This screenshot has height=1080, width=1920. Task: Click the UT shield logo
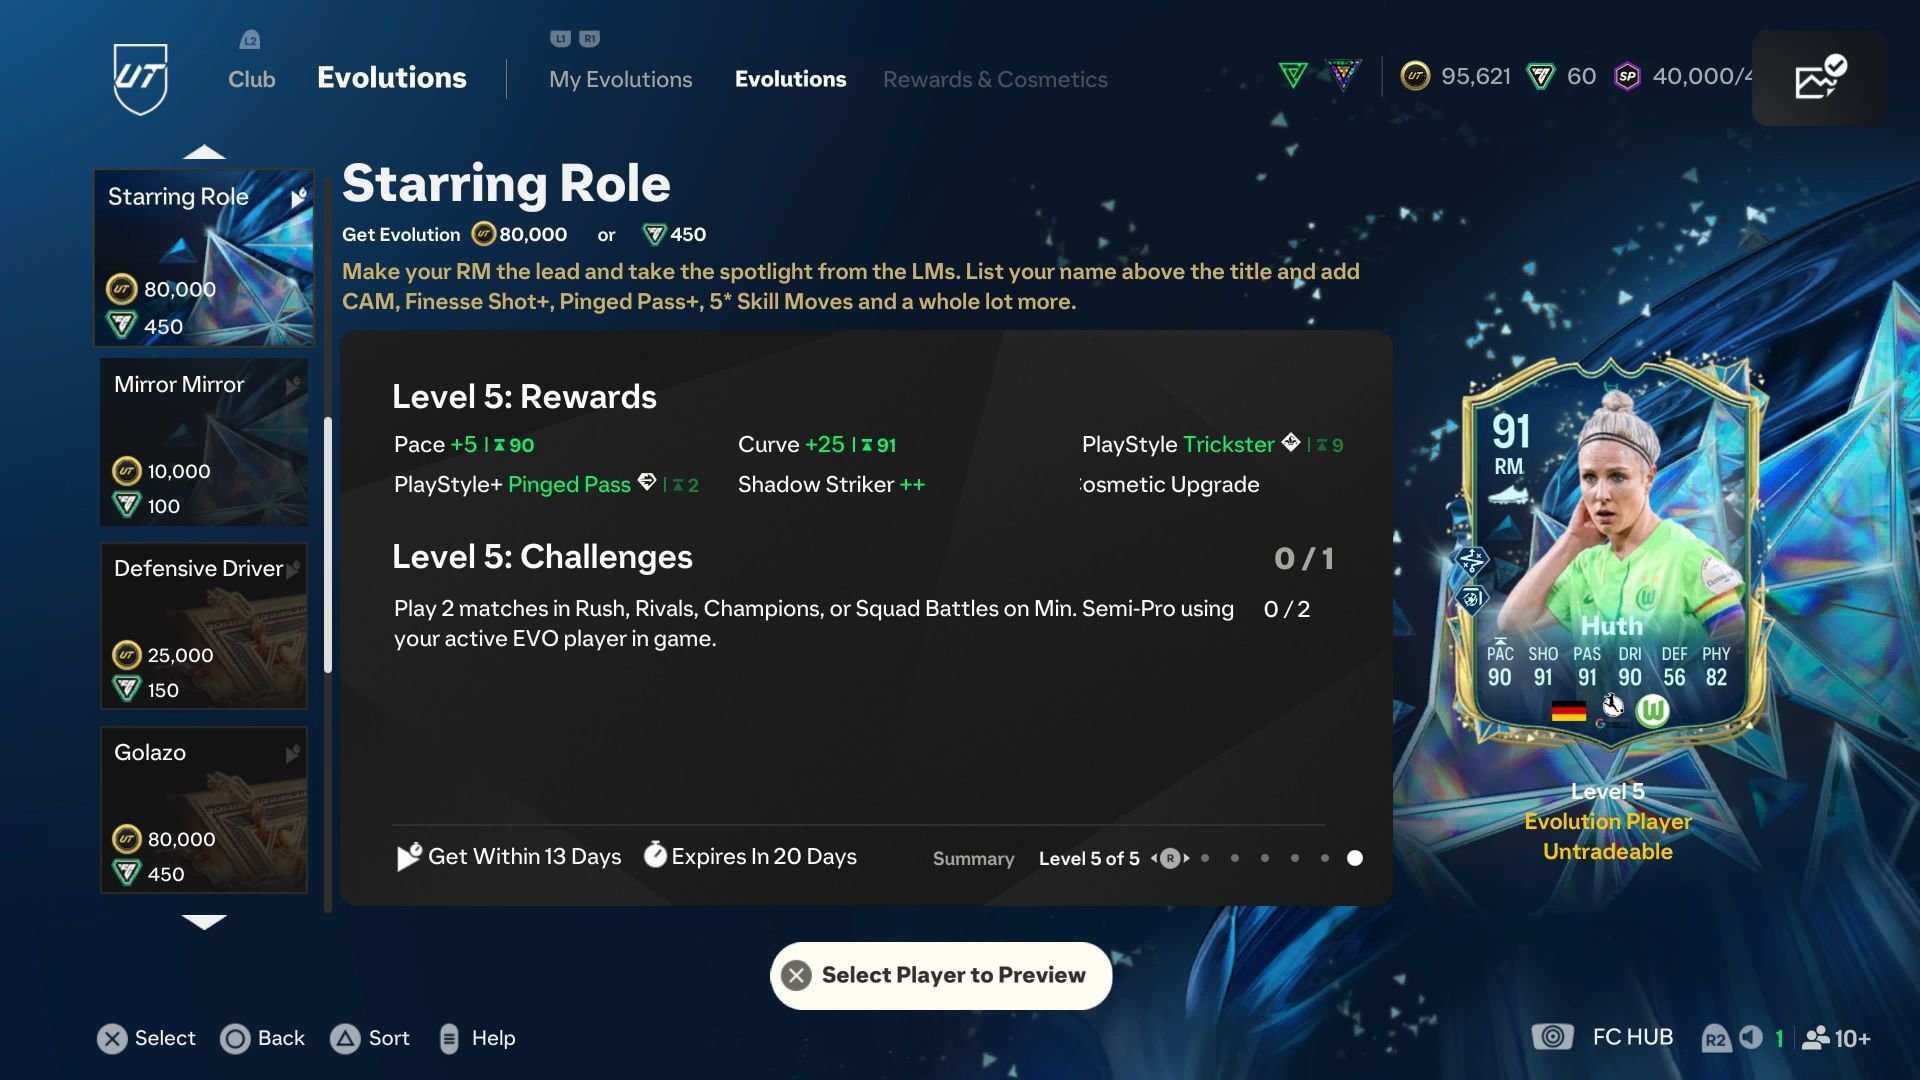coord(140,78)
